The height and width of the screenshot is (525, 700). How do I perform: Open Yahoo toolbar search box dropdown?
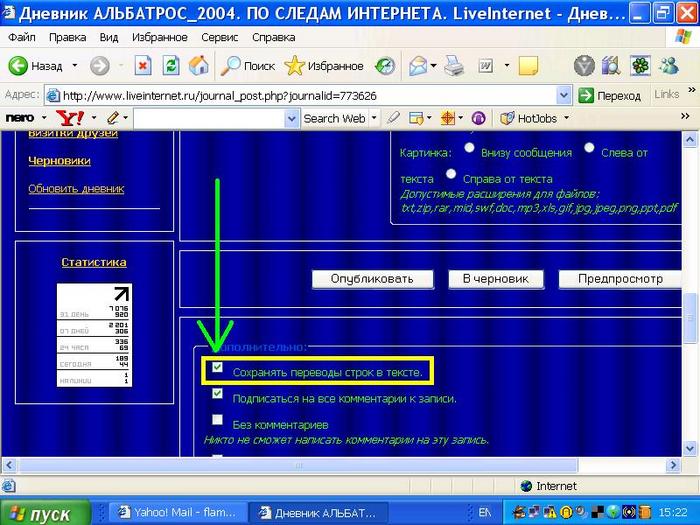291,118
